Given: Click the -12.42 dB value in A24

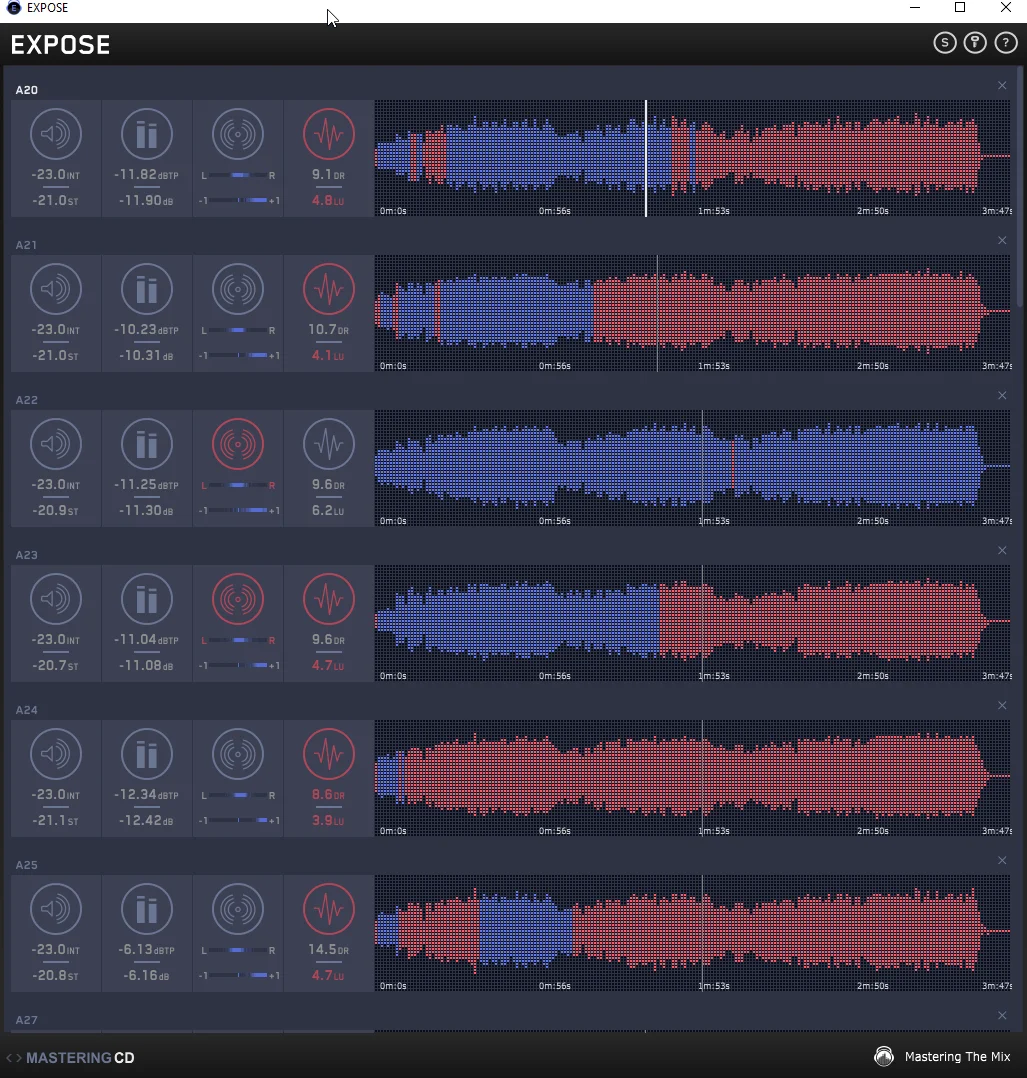Looking at the screenshot, I should [146, 821].
